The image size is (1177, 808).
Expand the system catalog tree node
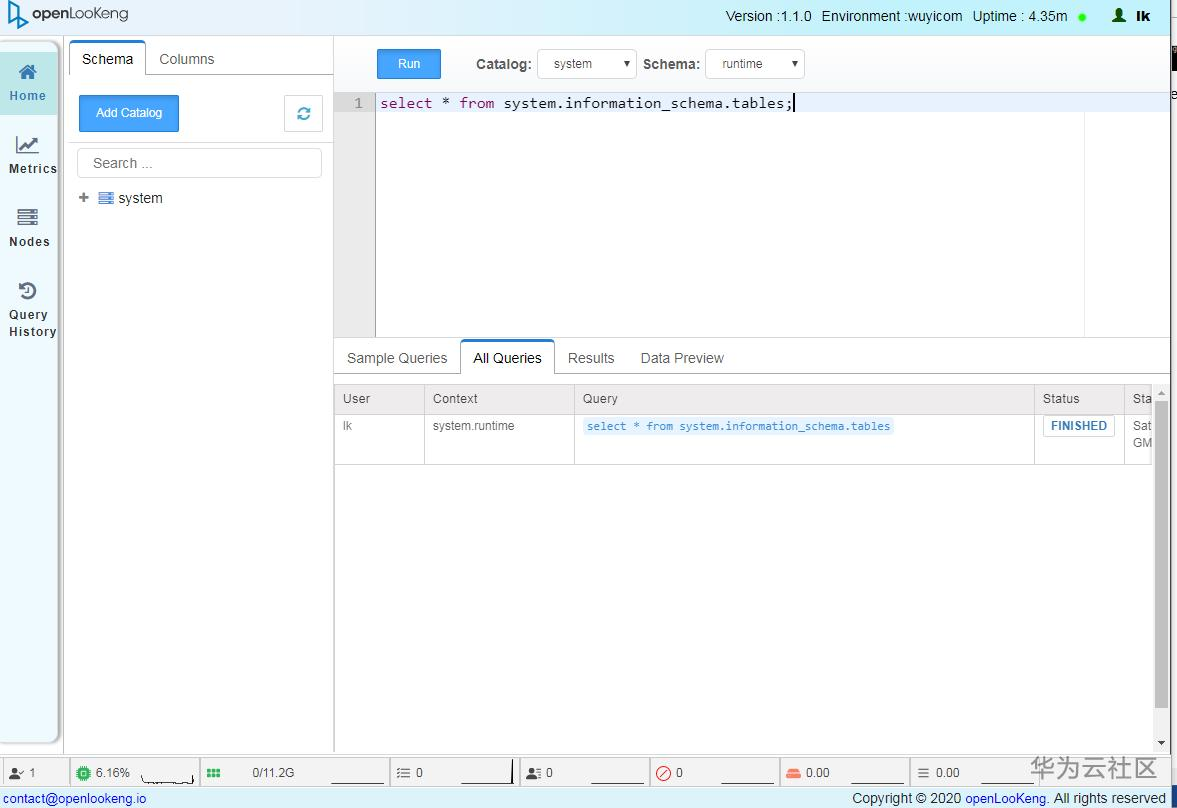click(83, 197)
